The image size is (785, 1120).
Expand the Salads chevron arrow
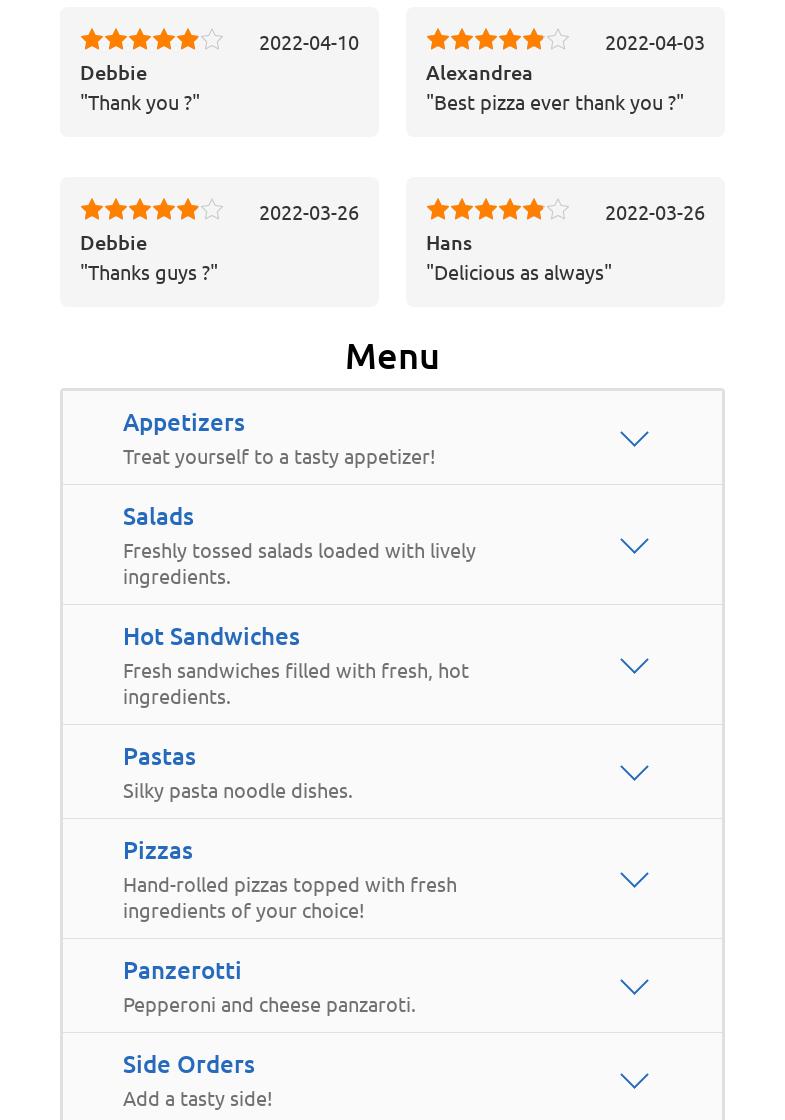pyautogui.click(x=634, y=545)
